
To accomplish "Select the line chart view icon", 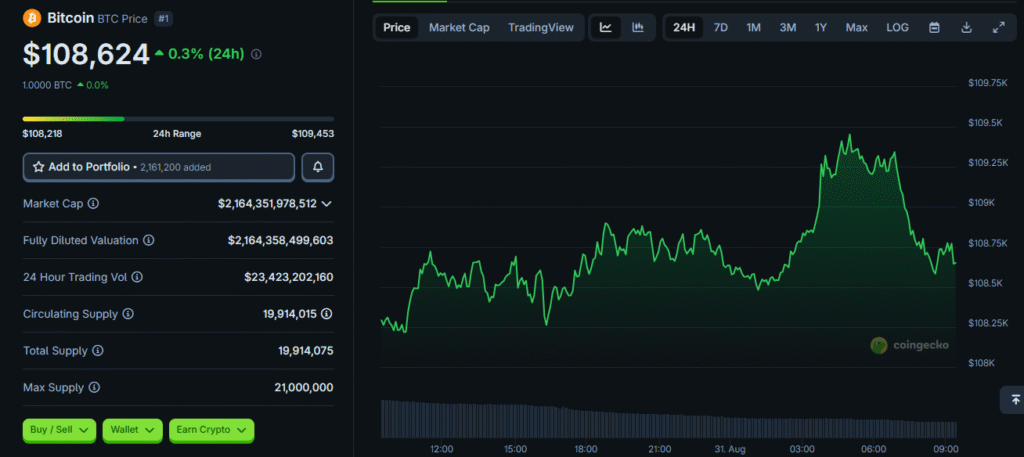I will tap(606, 27).
